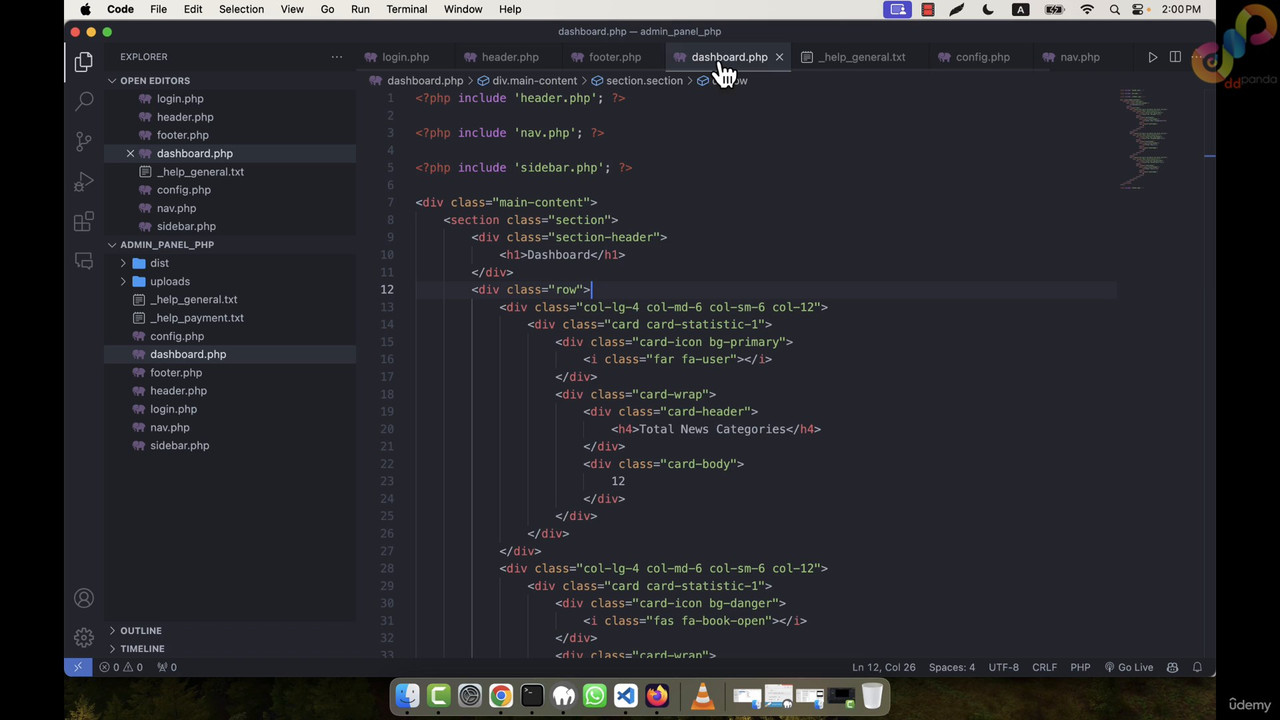Open the Explorer more actions ellipsis
Viewport: 1280px width, 720px height.
click(337, 57)
